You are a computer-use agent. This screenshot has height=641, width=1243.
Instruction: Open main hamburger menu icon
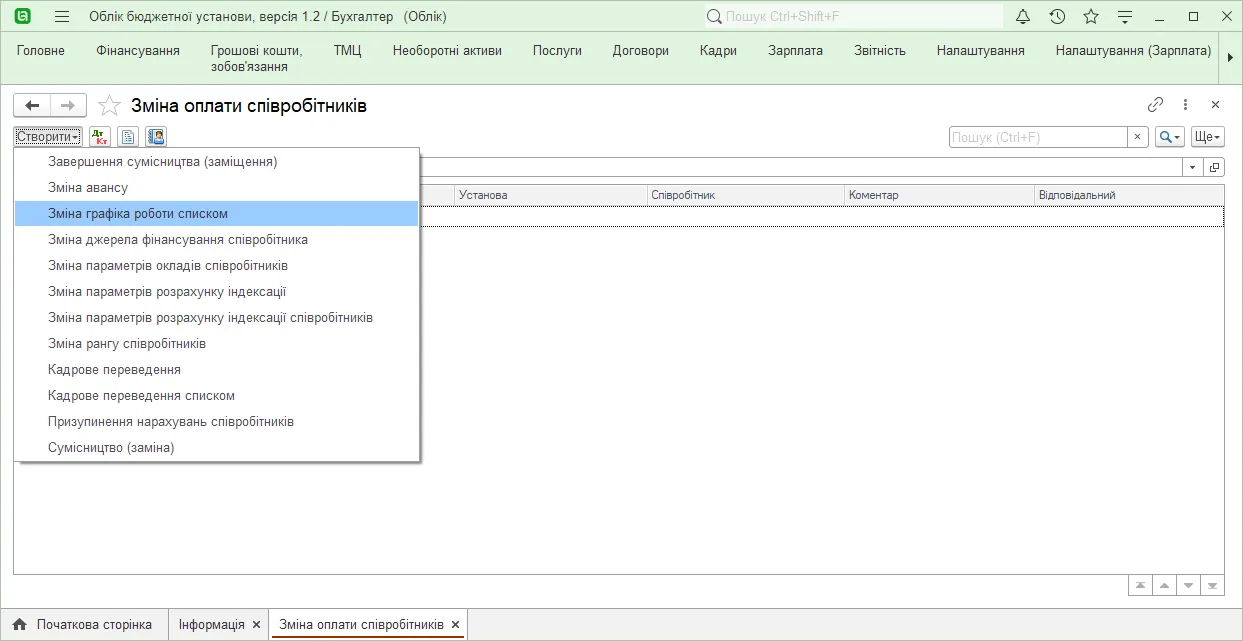click(x=62, y=17)
